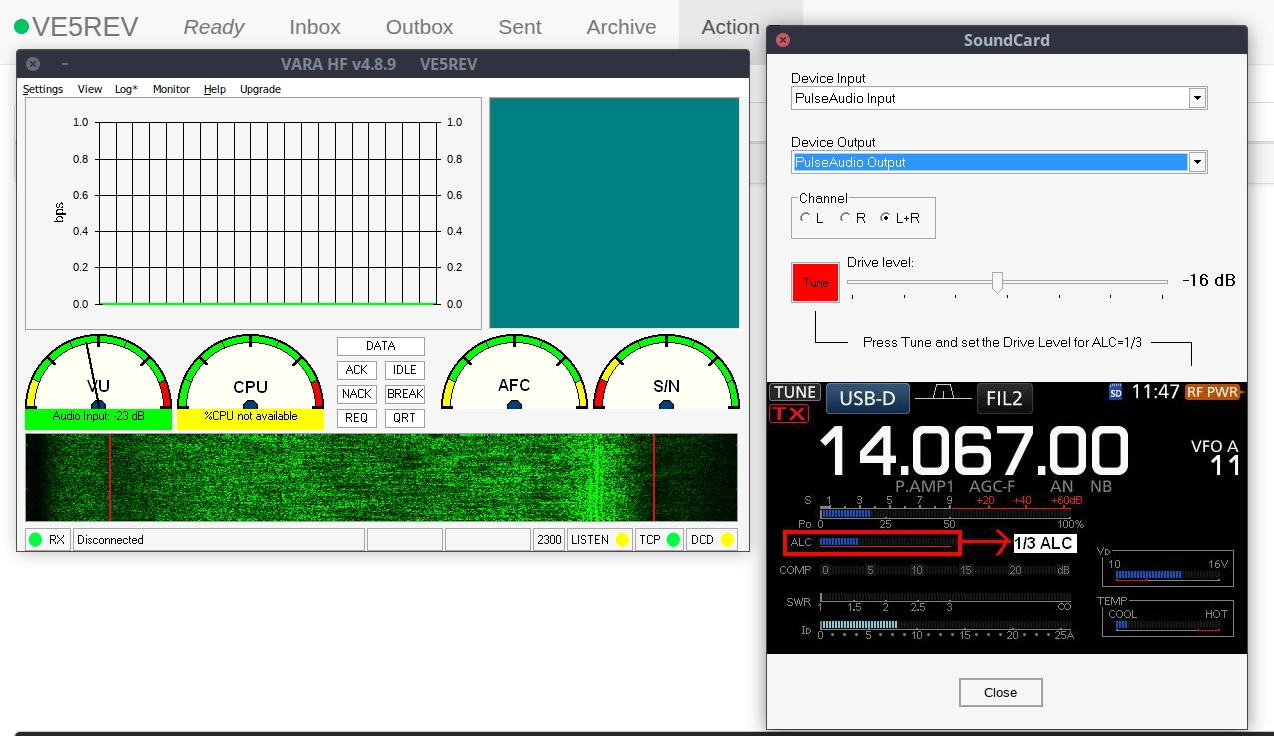Click the 14.067.00 frequency readout

[974, 452]
